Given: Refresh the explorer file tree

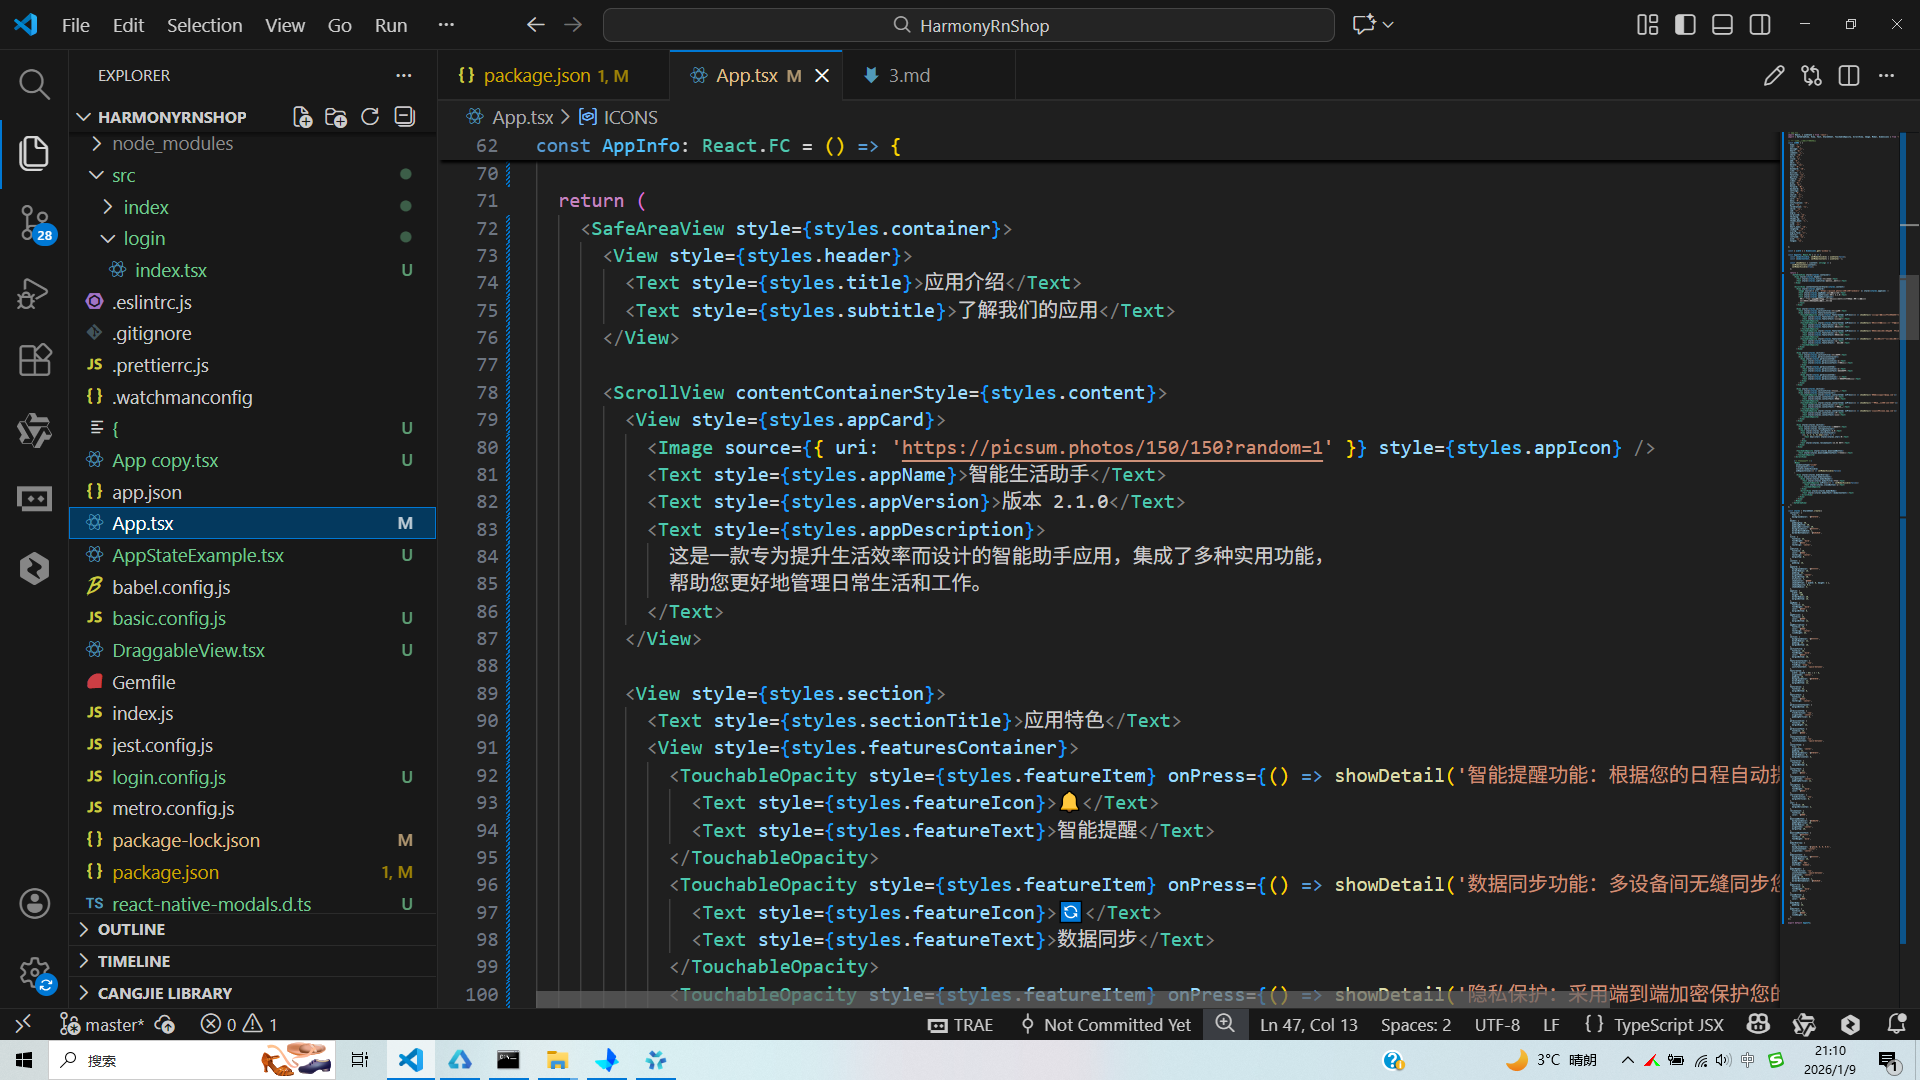Looking at the screenshot, I should 370,117.
